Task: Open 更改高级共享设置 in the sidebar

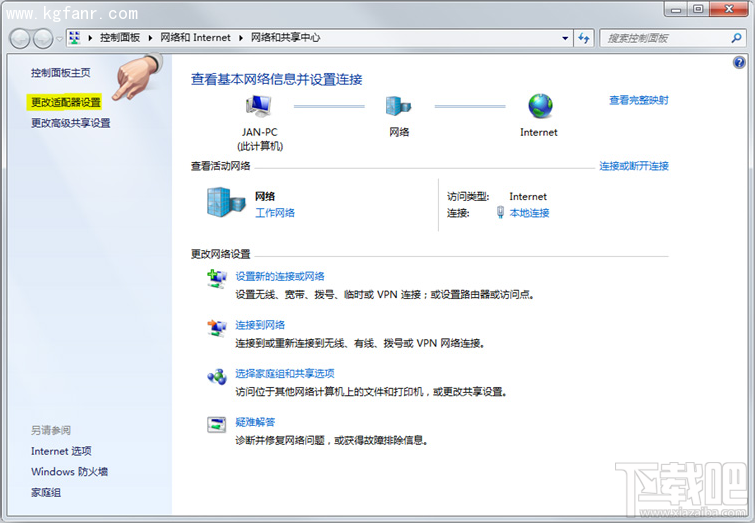Action: tap(71, 123)
